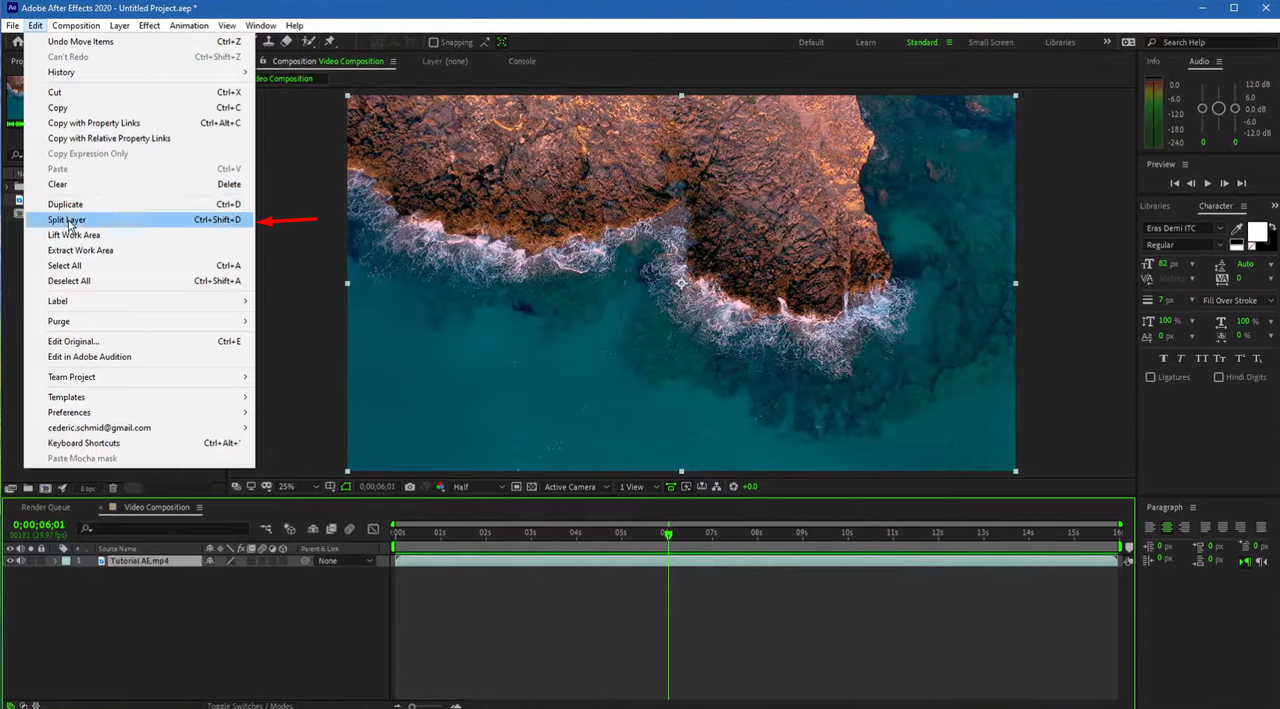This screenshot has height=709, width=1280.
Task: Choose Split Layer from Edit menu
Action: click(x=140, y=220)
